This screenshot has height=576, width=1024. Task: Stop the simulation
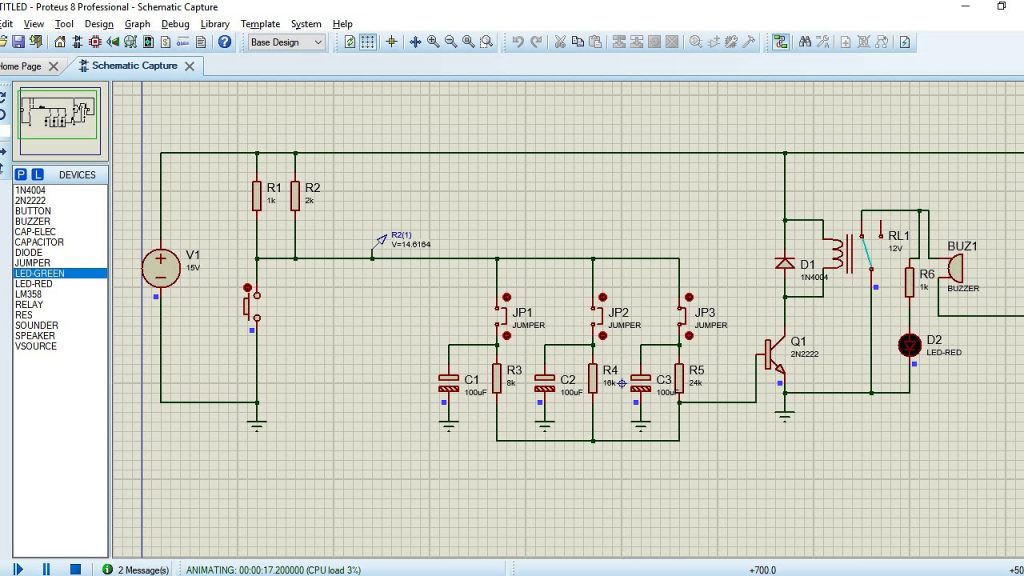(75, 569)
